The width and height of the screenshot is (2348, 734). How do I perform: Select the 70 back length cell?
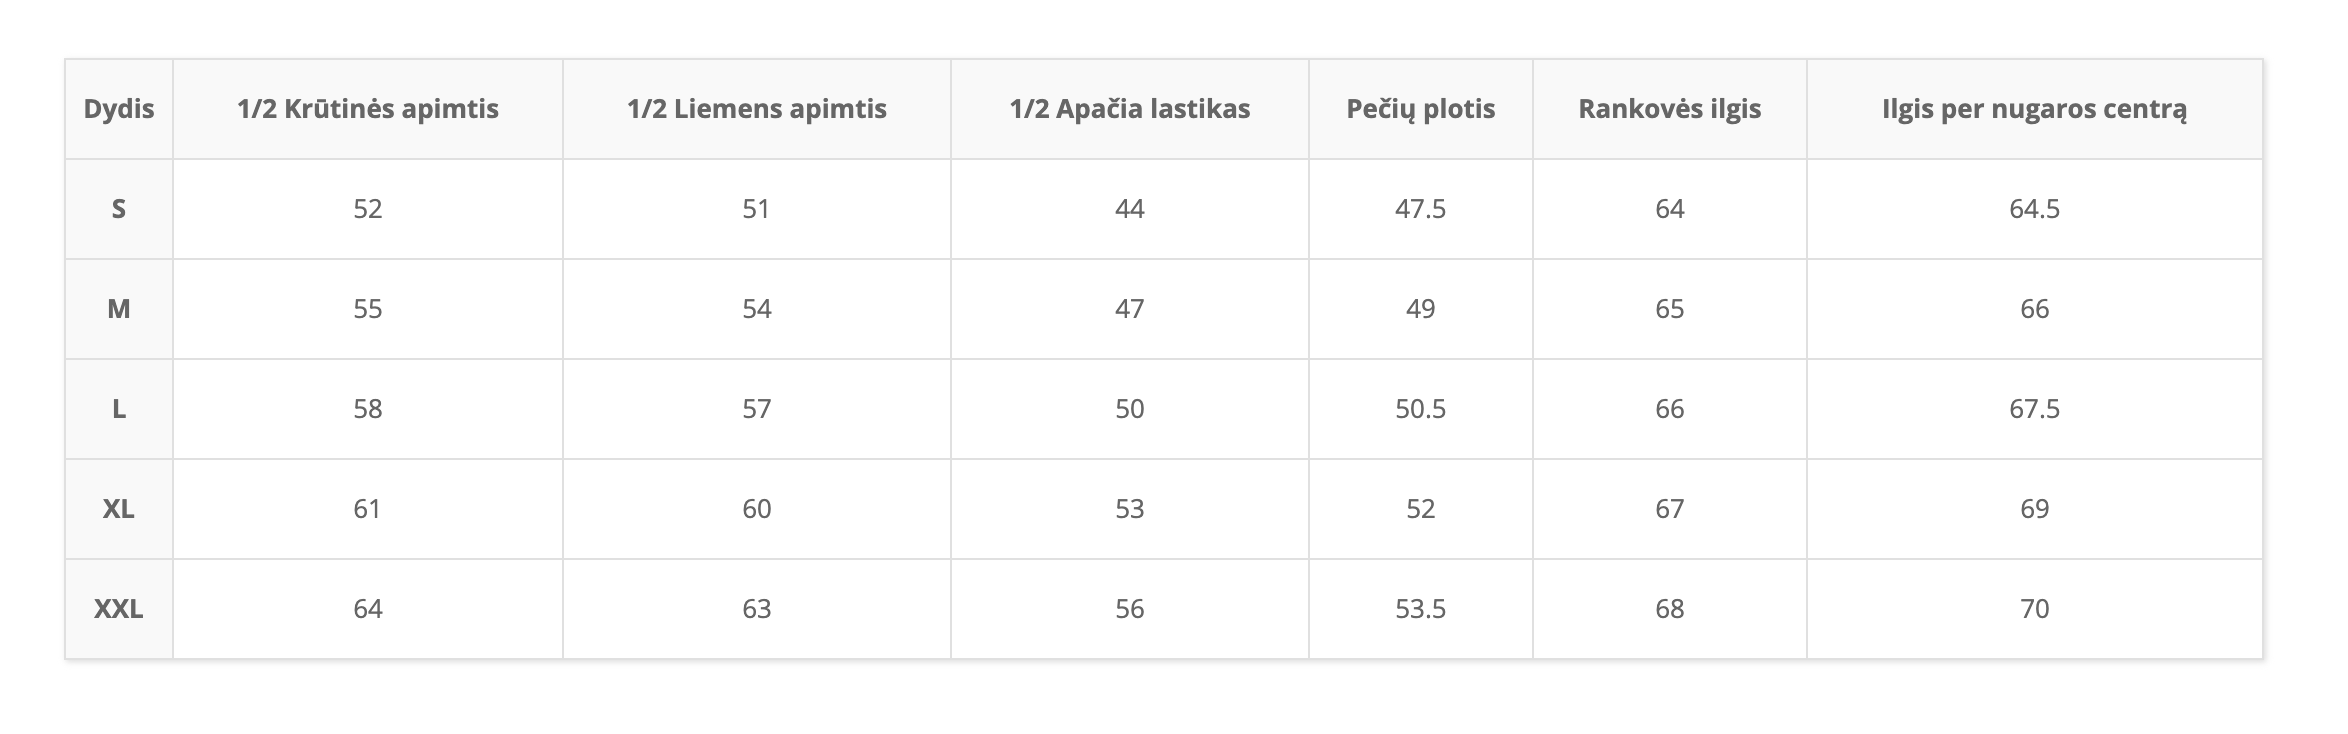click(2035, 609)
